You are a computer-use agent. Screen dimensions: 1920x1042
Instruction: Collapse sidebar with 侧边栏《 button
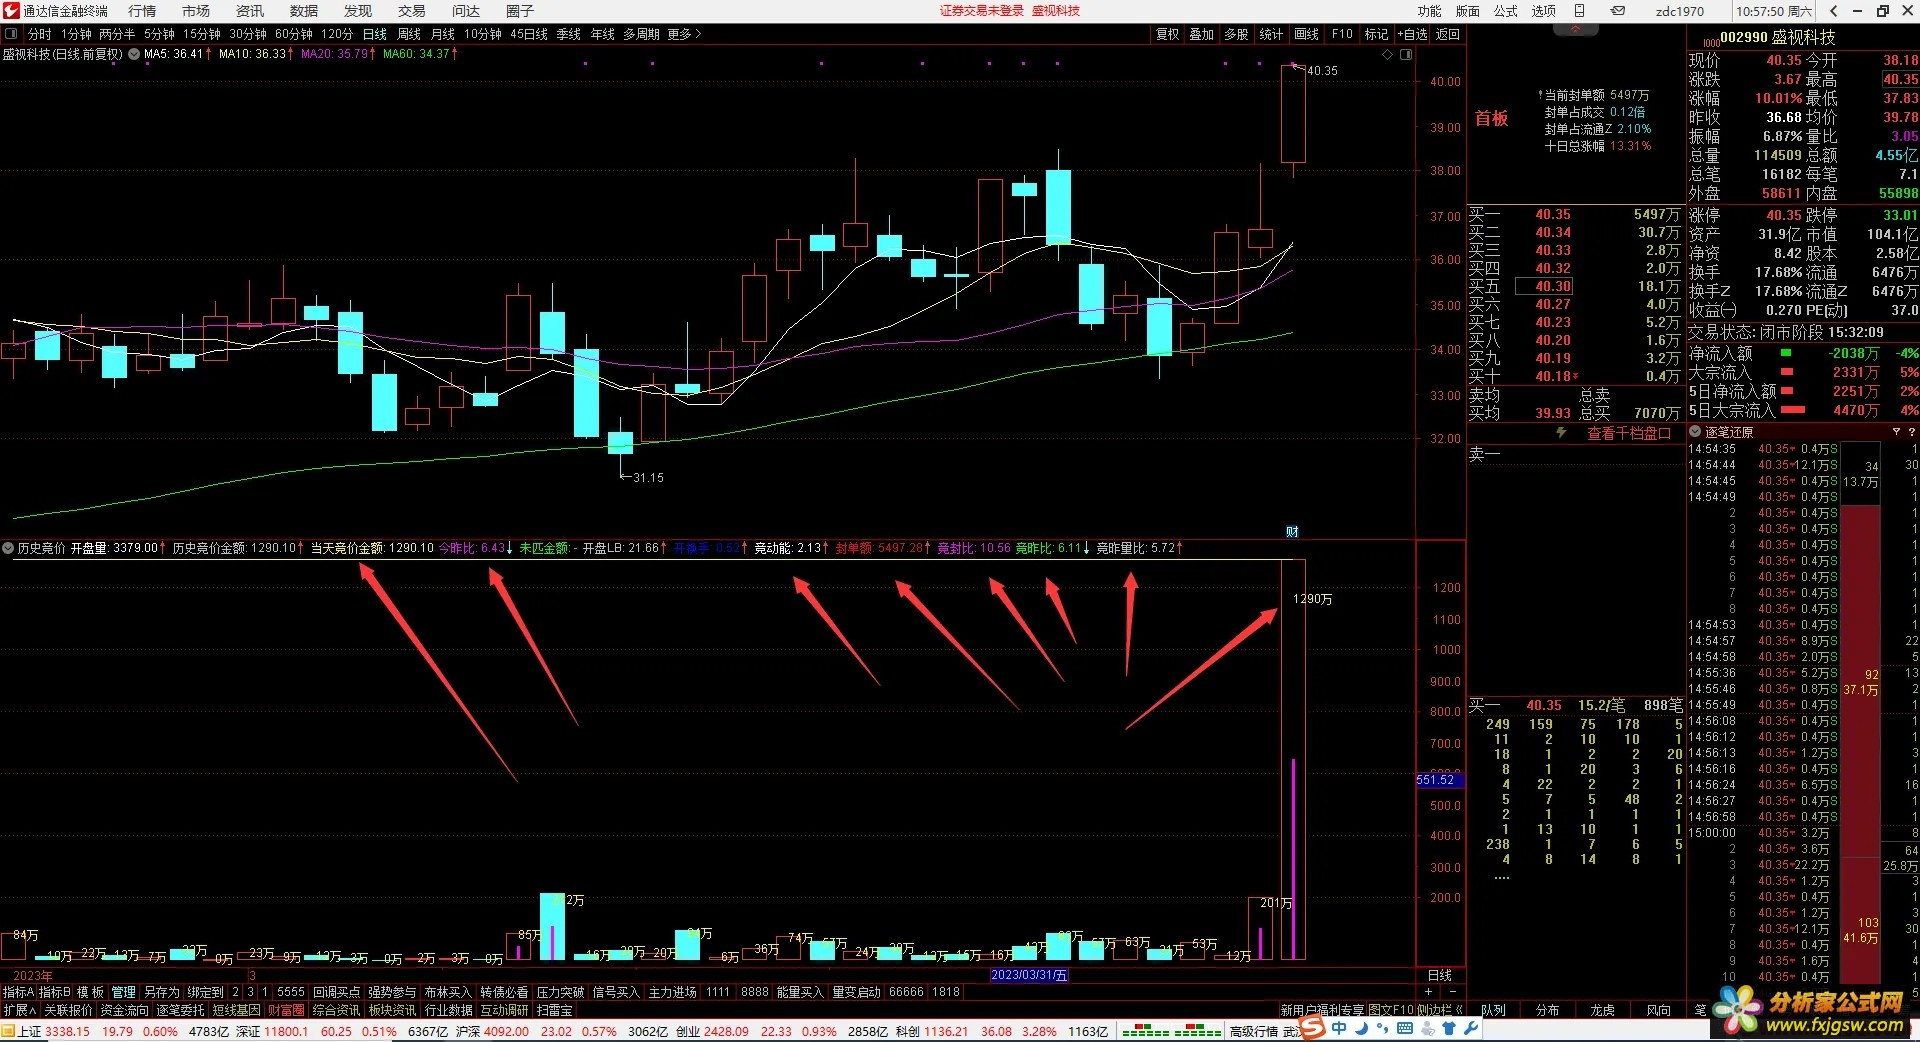1441,1010
